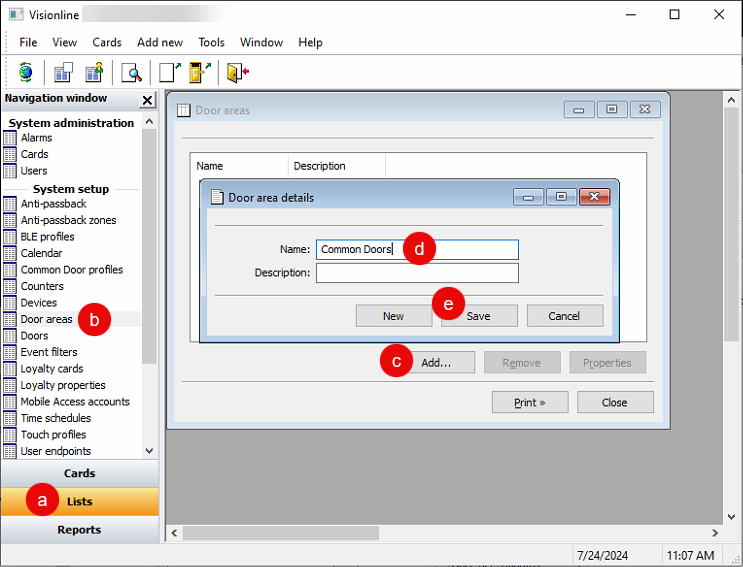Open the Cards menu in menu bar
Screen dimensions: 743x567
pyautogui.click(x=107, y=42)
